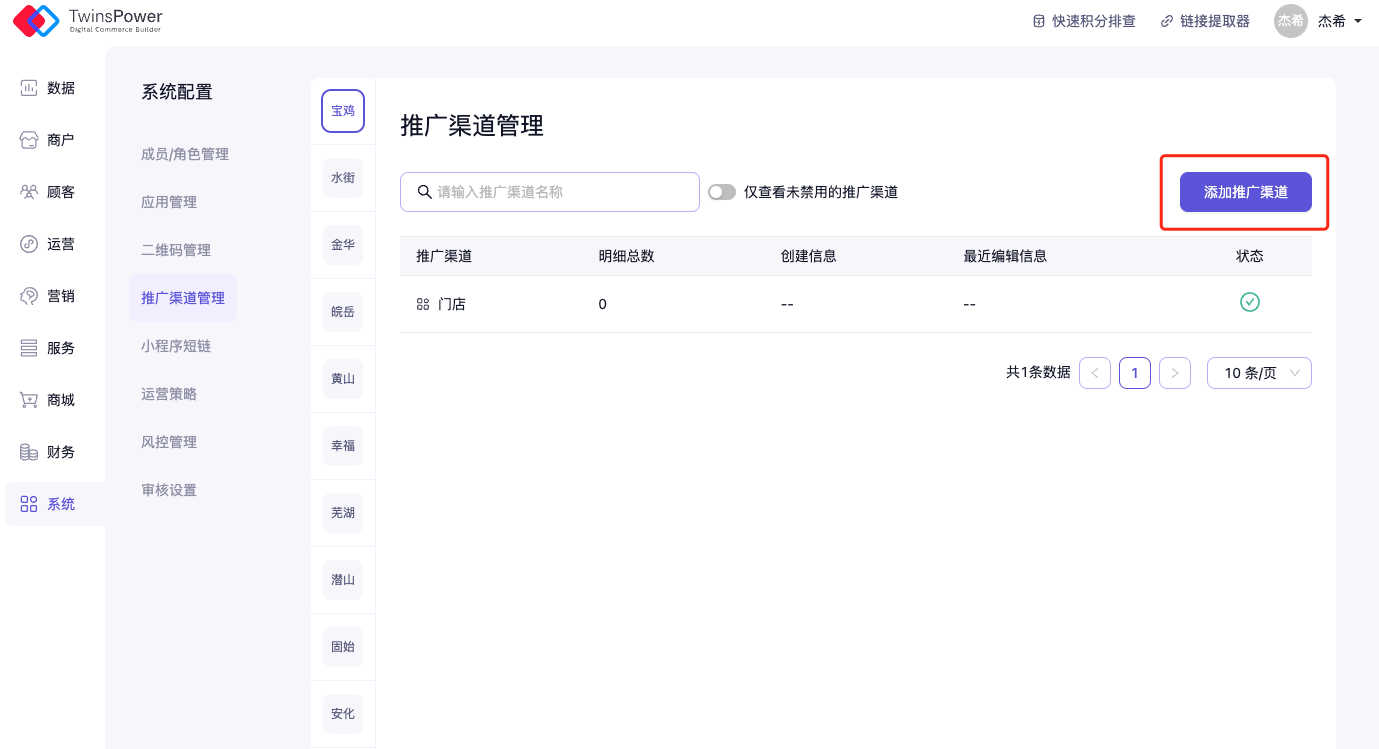Select 二维码管理 menu item
The height and width of the screenshot is (749, 1379).
(x=176, y=250)
